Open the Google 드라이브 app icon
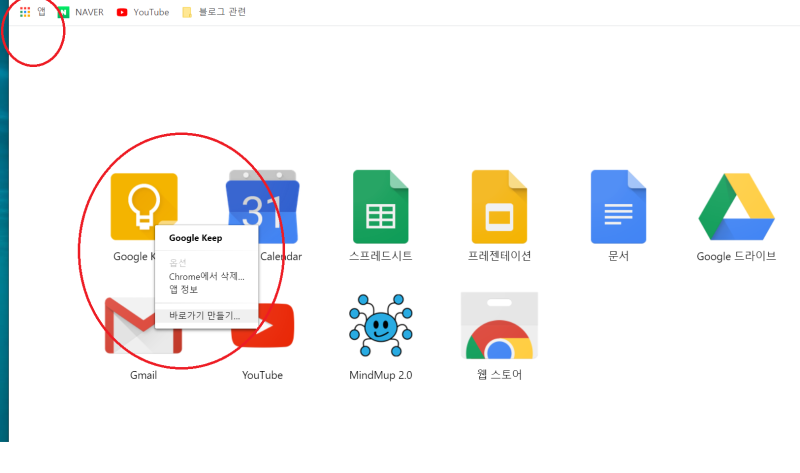This screenshot has width=800, height=473. pyautogui.click(x=737, y=207)
